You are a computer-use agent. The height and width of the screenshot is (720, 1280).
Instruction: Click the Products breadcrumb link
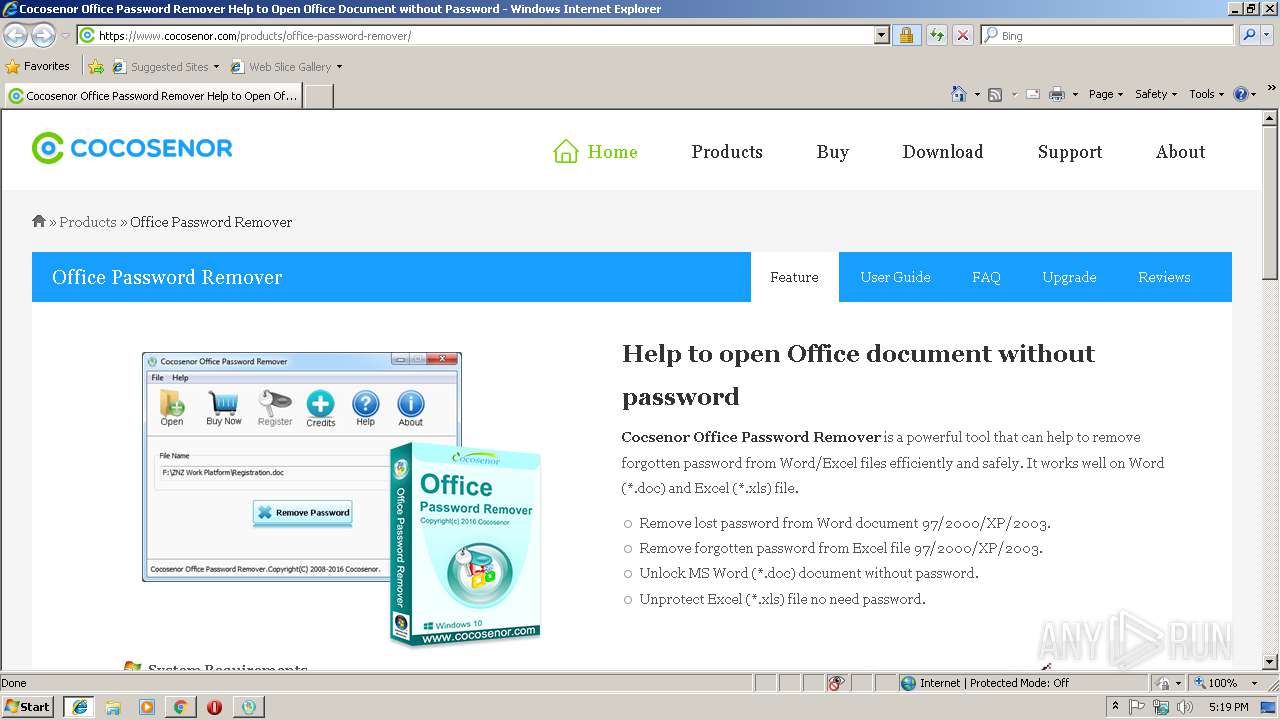coord(88,222)
